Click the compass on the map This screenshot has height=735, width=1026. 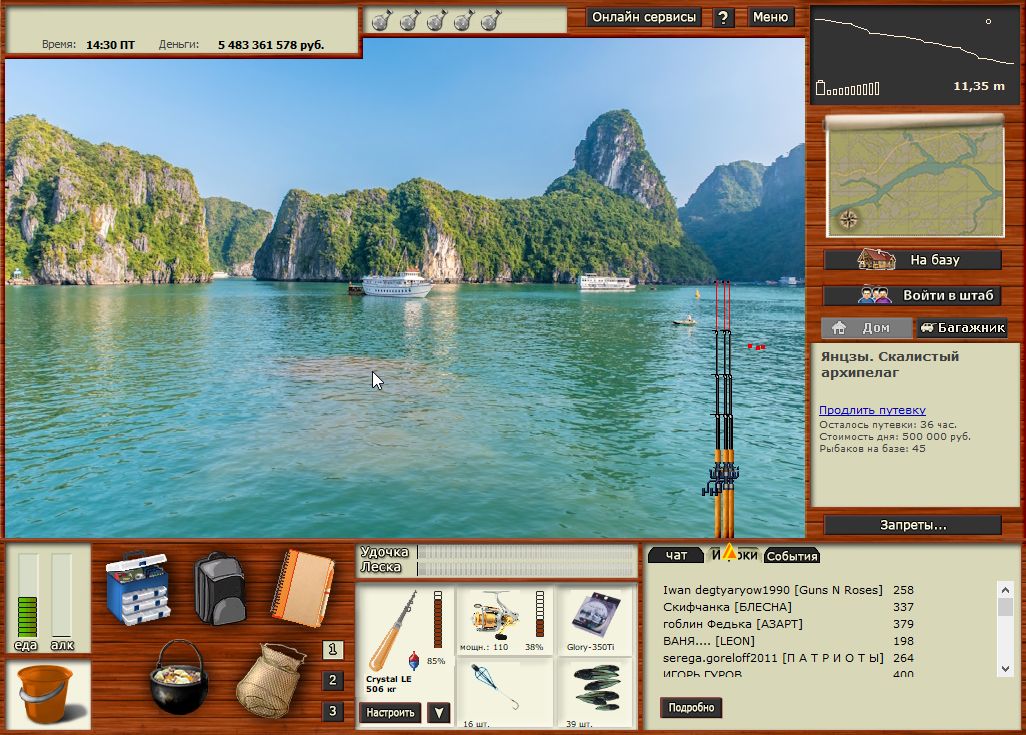848,219
